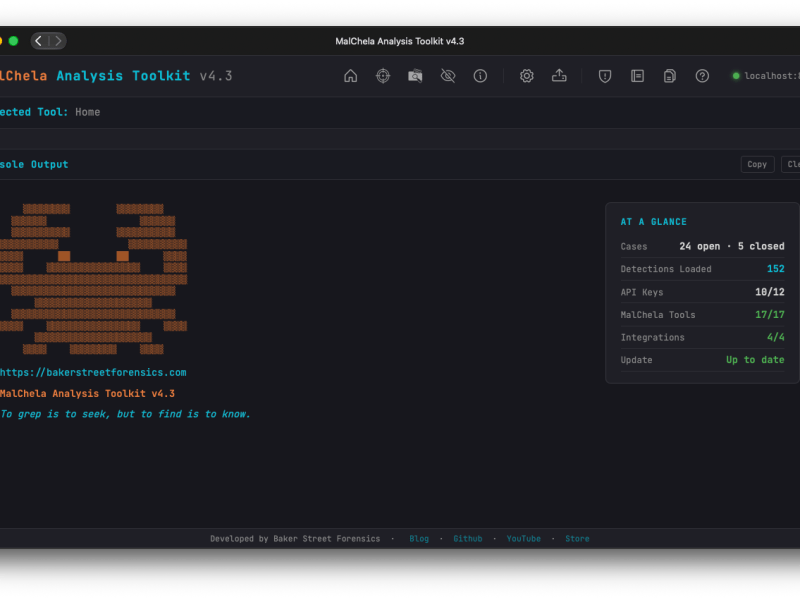This screenshot has width=800, height=600.
Task: Go forward with the right chevron
Action: [58, 41]
